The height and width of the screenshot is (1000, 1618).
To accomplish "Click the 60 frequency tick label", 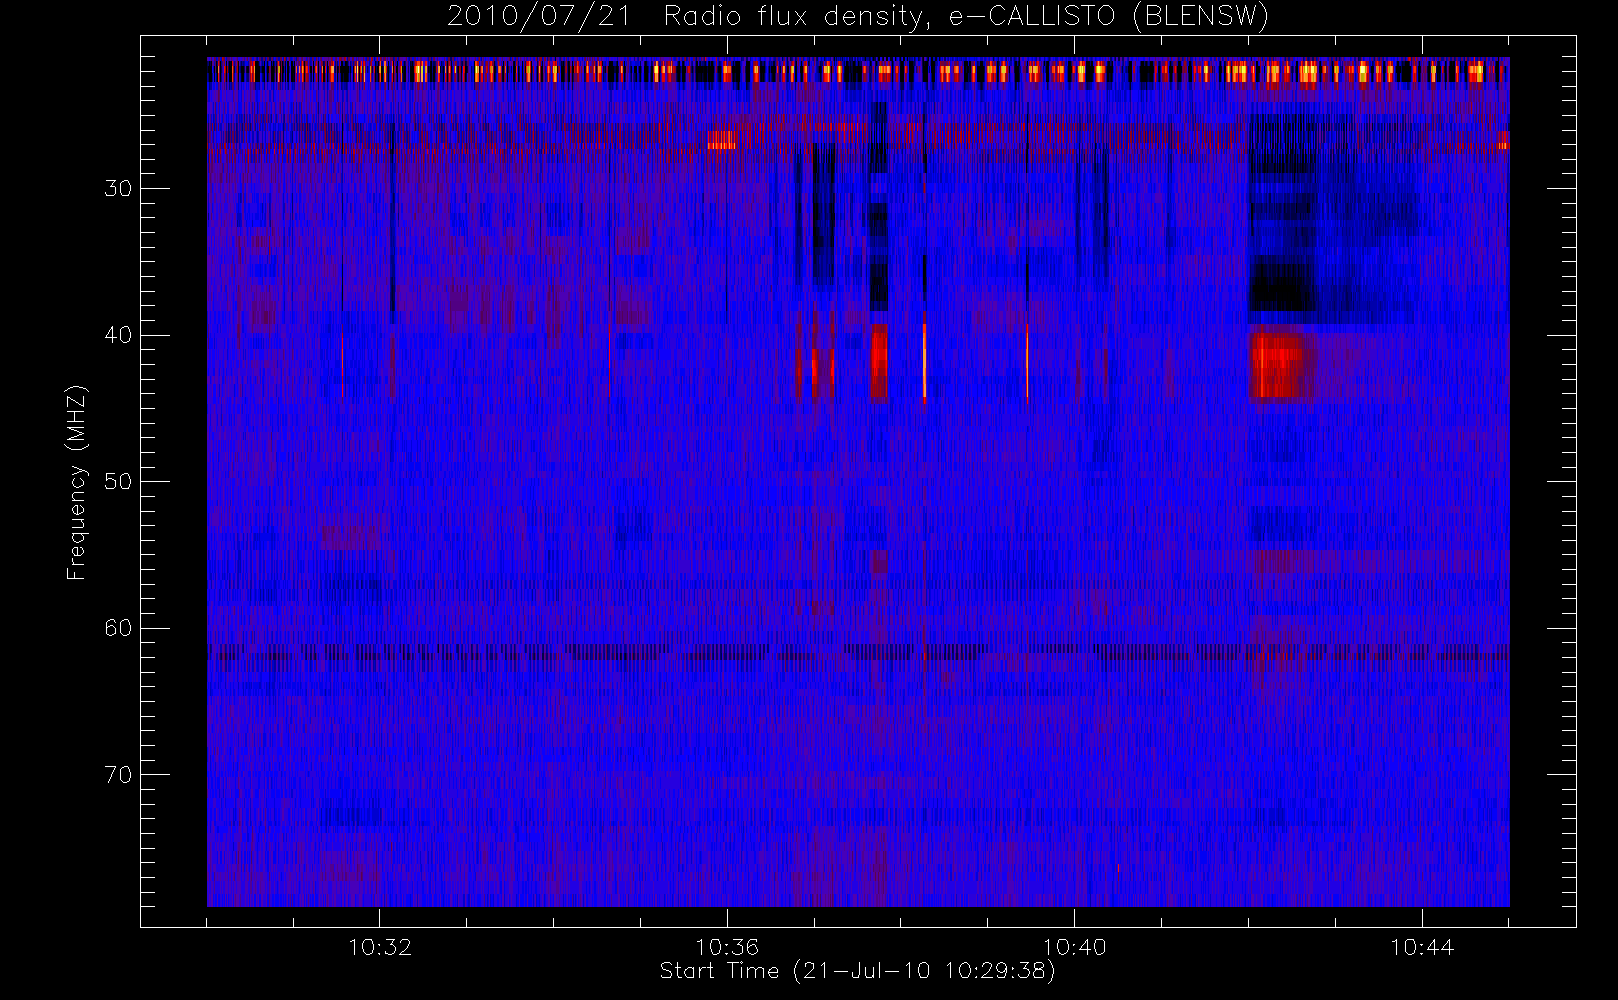I will tap(118, 628).
